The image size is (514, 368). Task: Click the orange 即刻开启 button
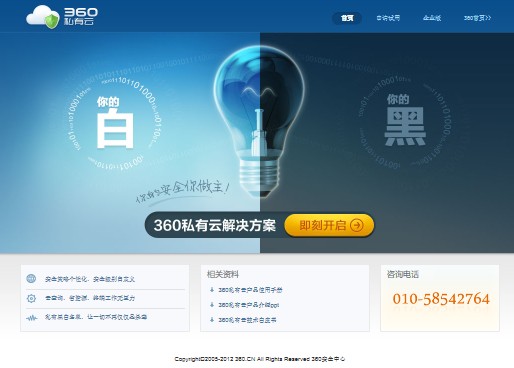coord(330,226)
